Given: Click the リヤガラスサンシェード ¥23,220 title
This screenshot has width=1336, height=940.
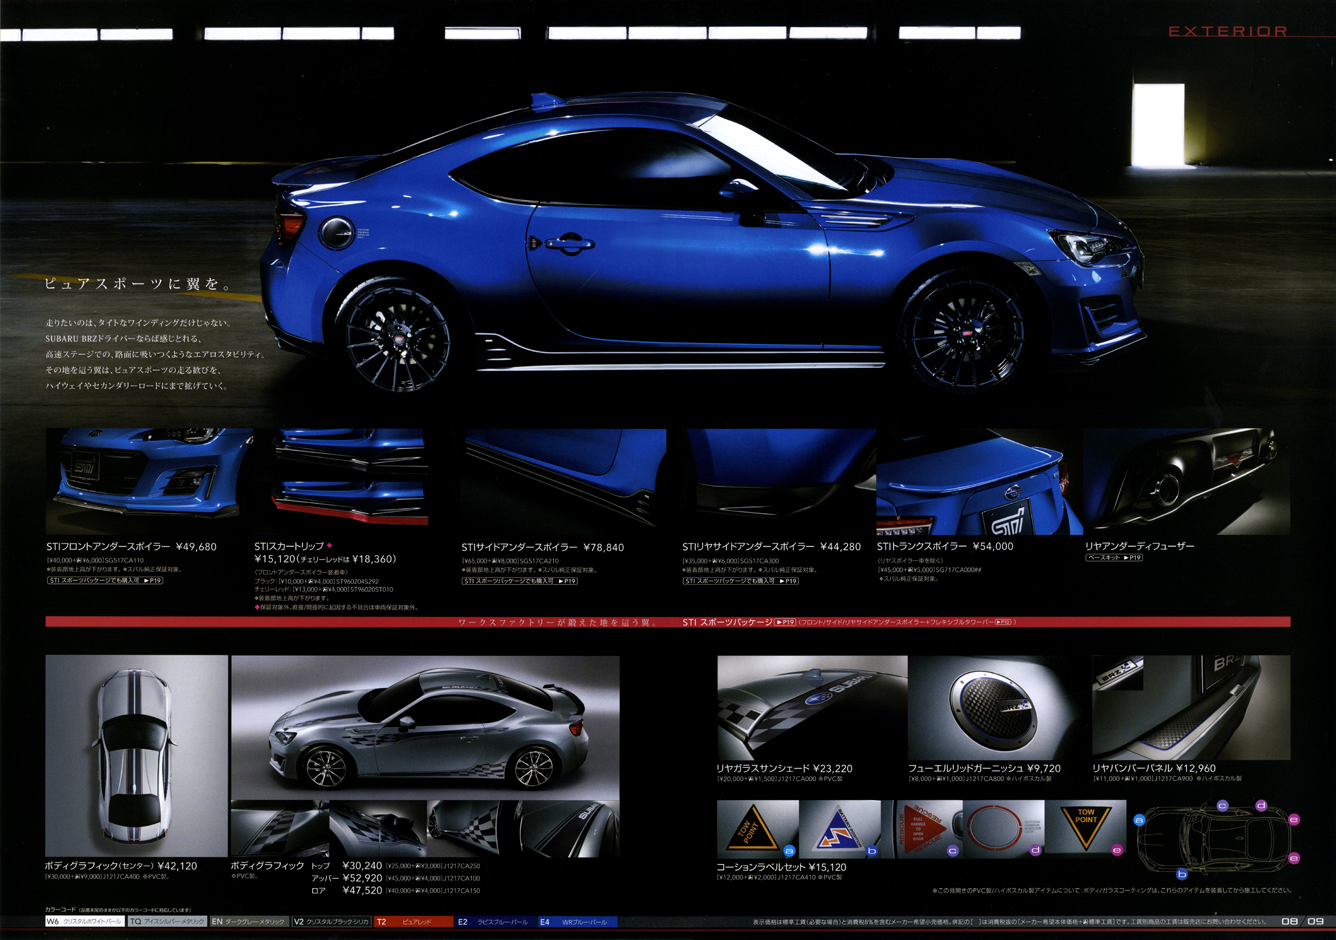Looking at the screenshot, I should 784,768.
